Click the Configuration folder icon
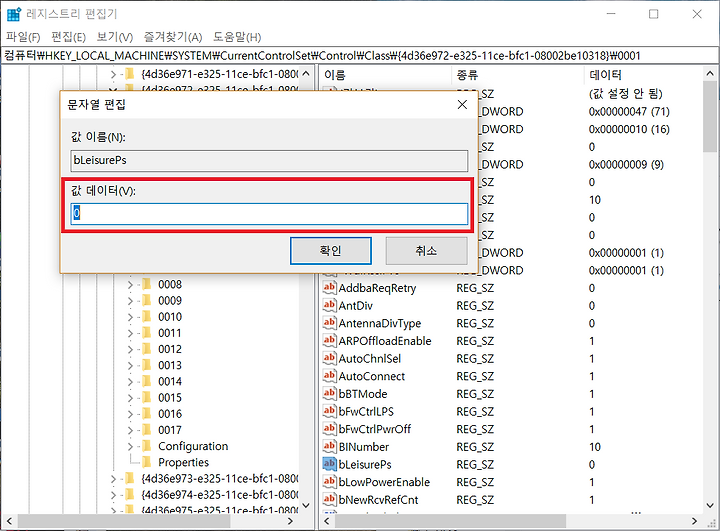Image resolution: width=720 pixels, height=531 pixels. click(146, 446)
